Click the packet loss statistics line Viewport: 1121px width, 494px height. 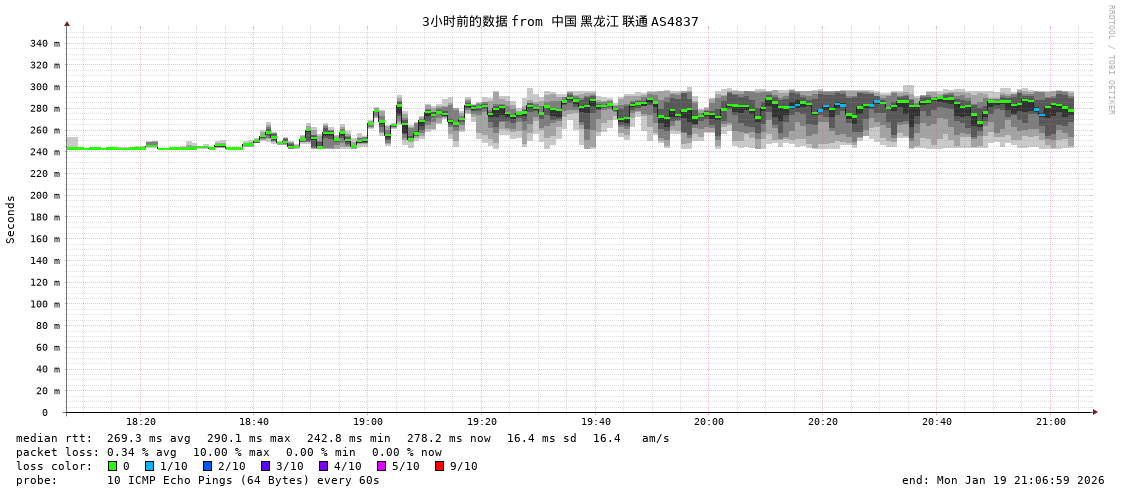[x=228, y=452]
